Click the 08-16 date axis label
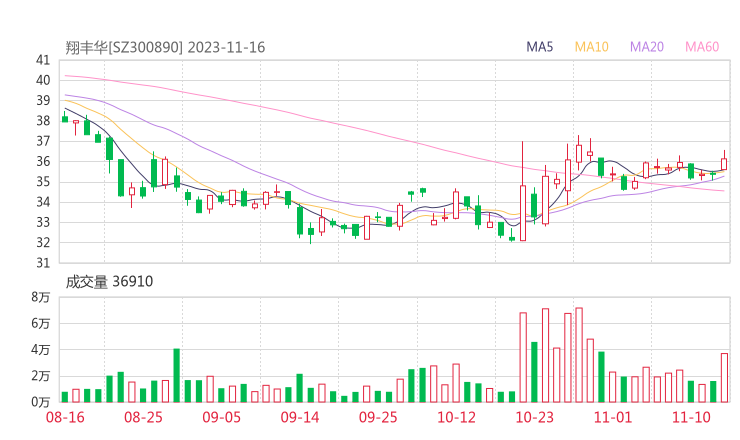The height and width of the screenshot is (440, 740). coord(65,418)
